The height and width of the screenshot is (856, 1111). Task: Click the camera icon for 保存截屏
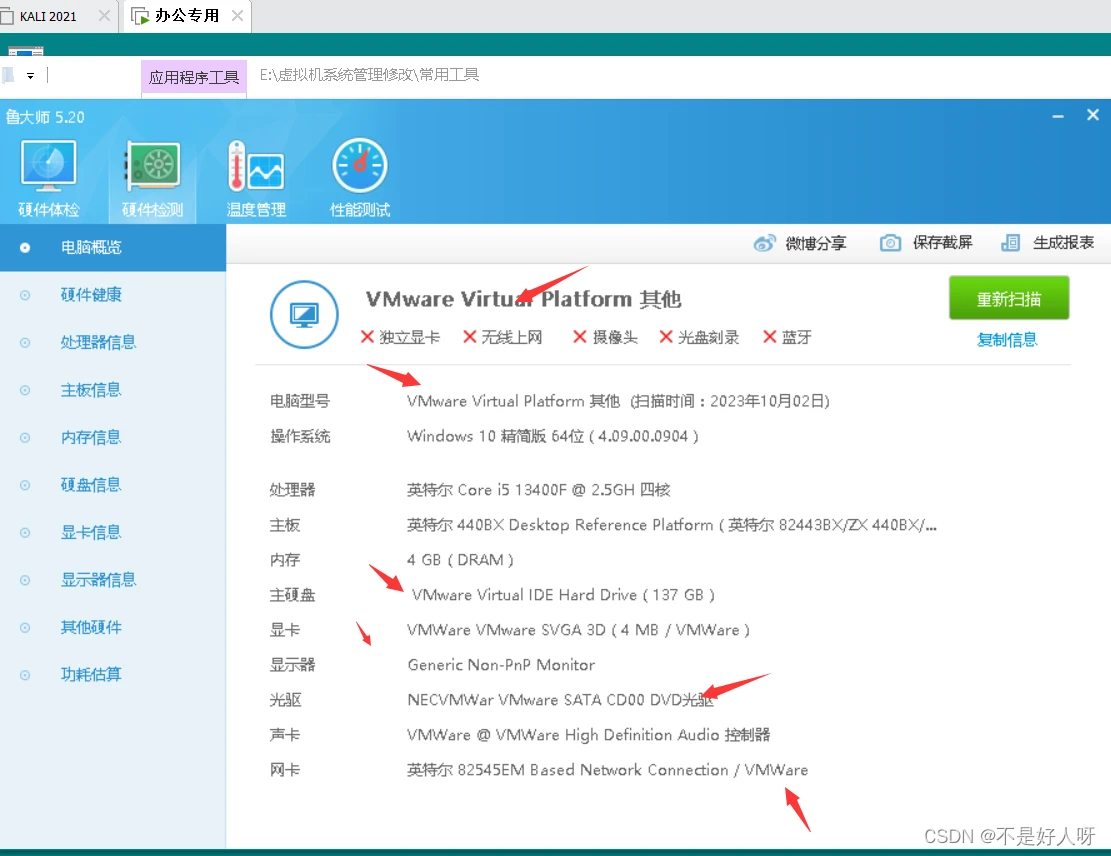click(891, 243)
